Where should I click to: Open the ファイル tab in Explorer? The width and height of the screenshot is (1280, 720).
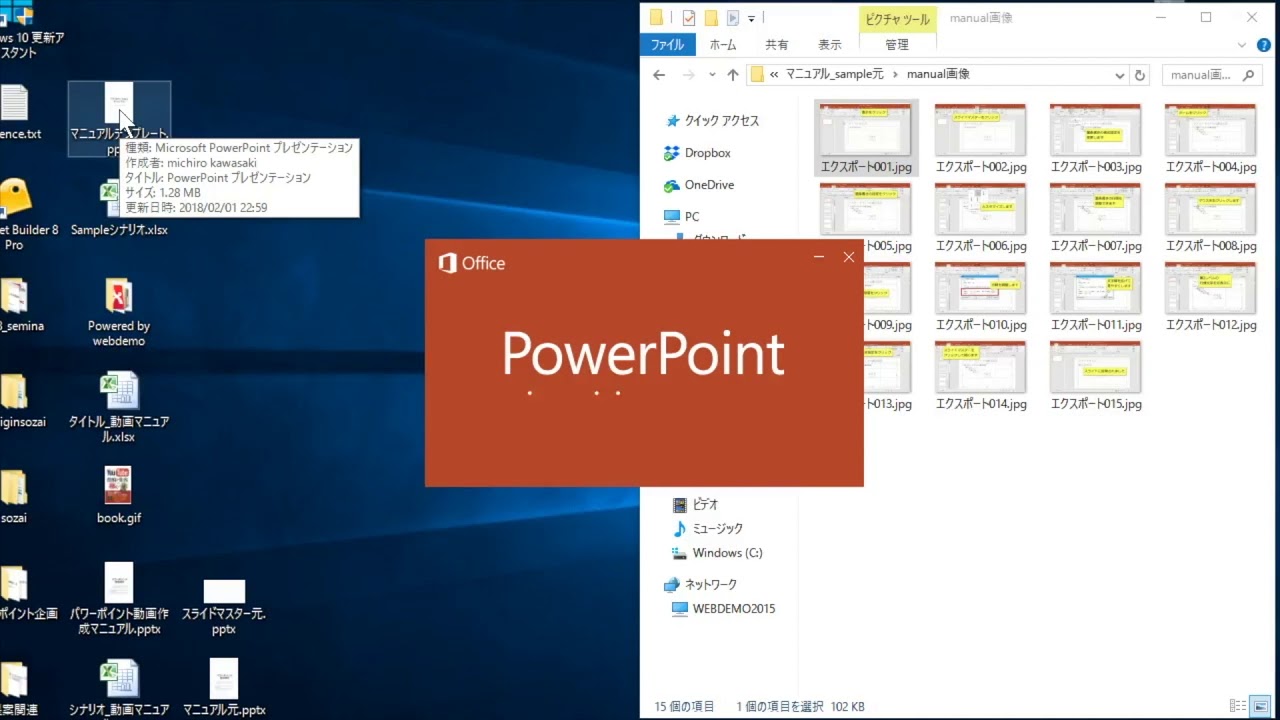[667, 44]
